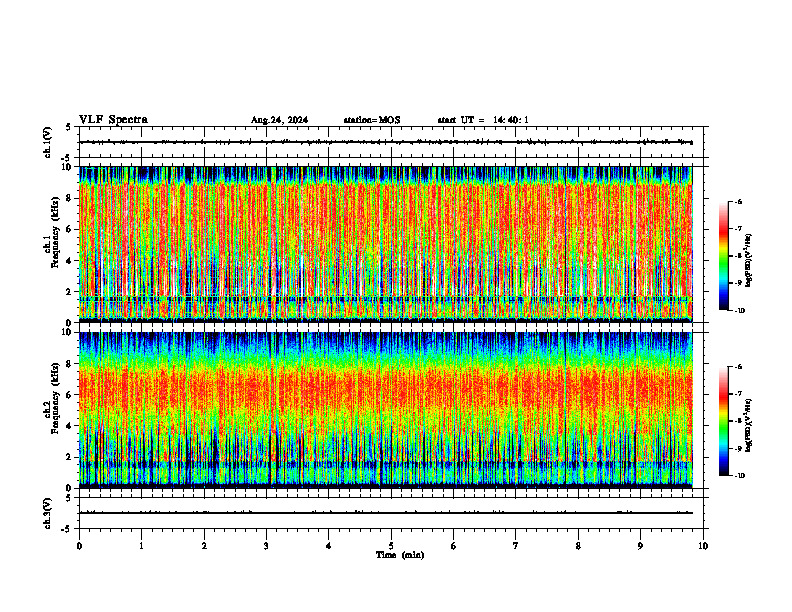Click the time axis tick label "5"

(x=391, y=546)
